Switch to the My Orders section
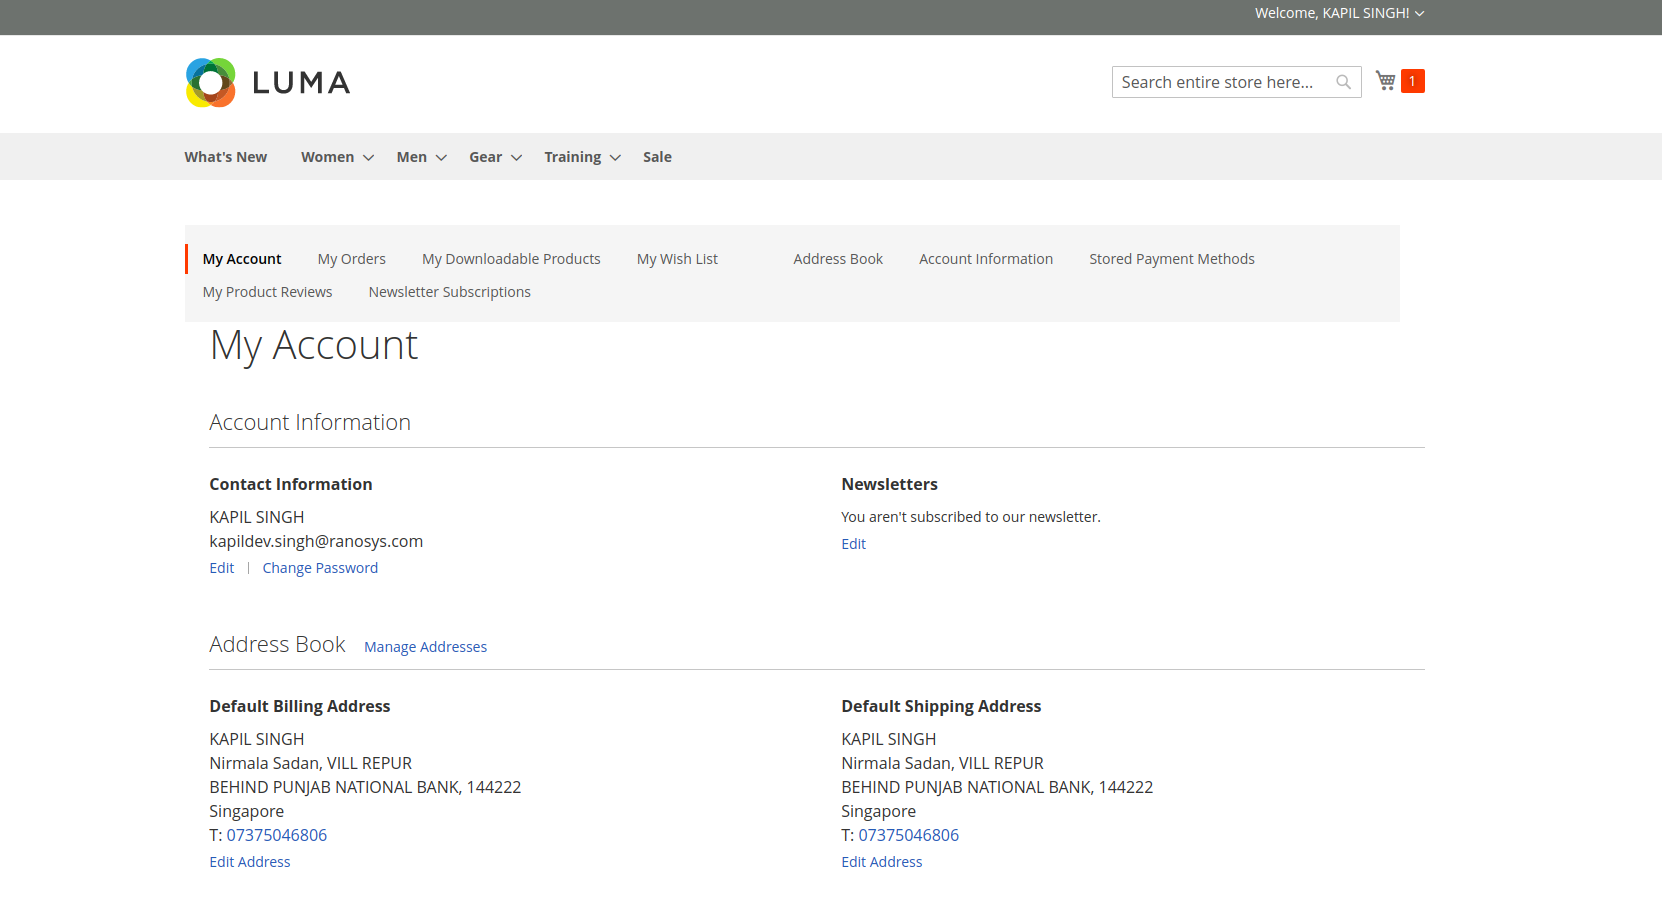This screenshot has width=1662, height=902. tap(351, 258)
